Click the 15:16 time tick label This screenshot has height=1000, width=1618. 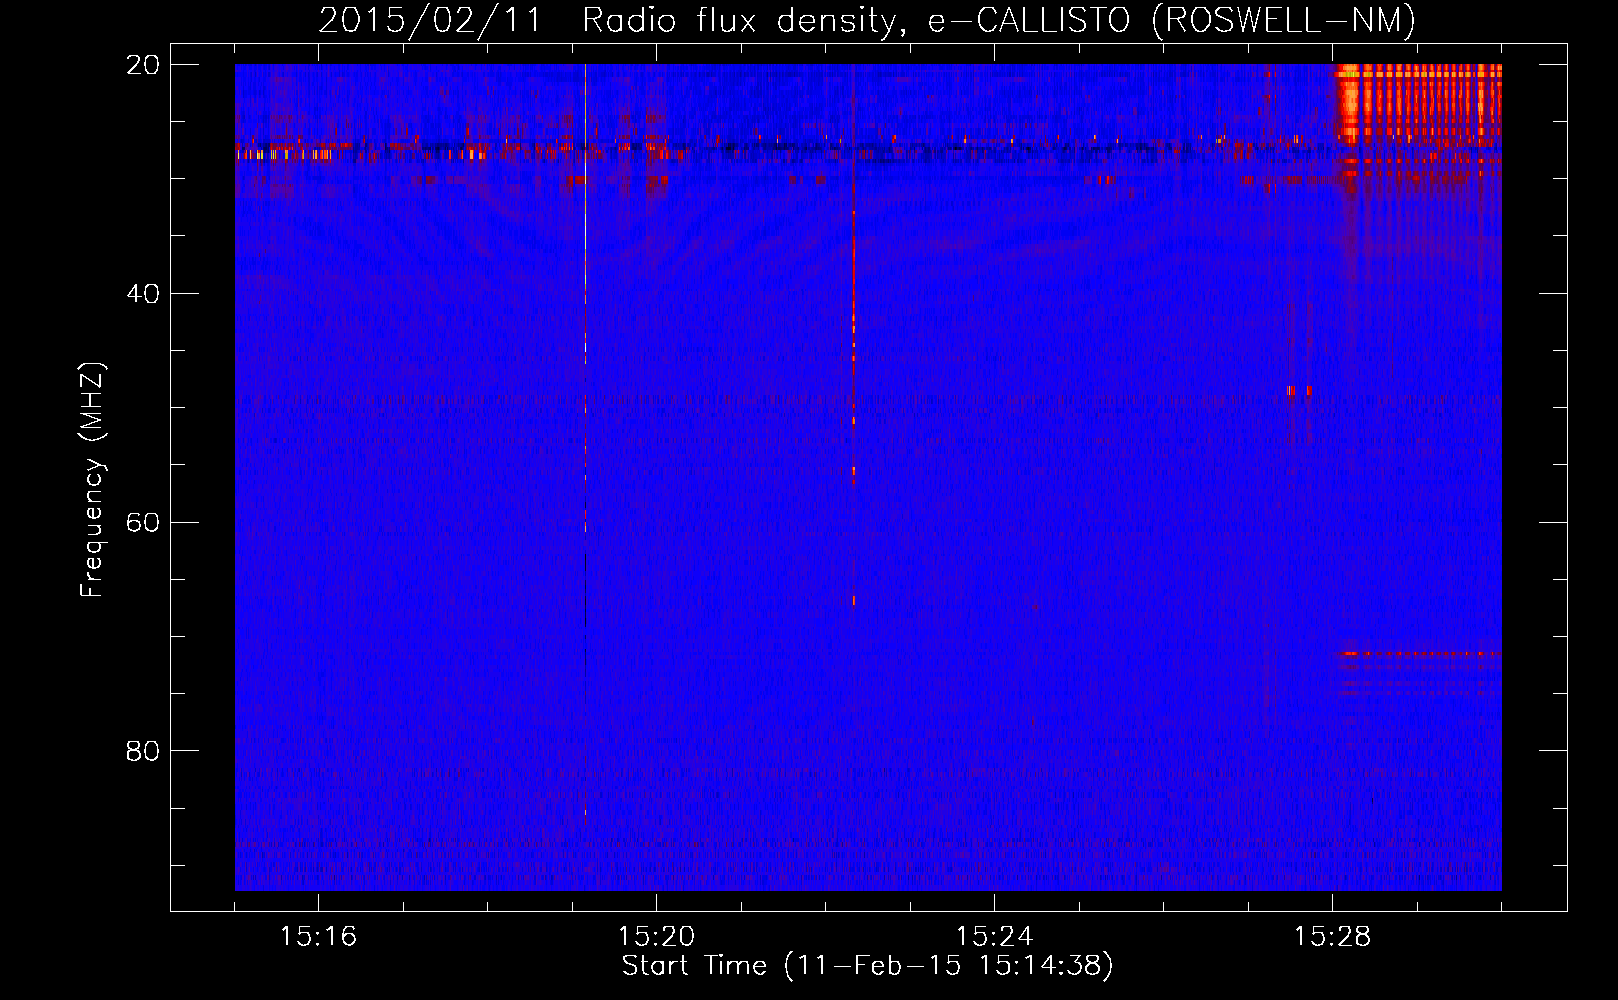coord(318,937)
